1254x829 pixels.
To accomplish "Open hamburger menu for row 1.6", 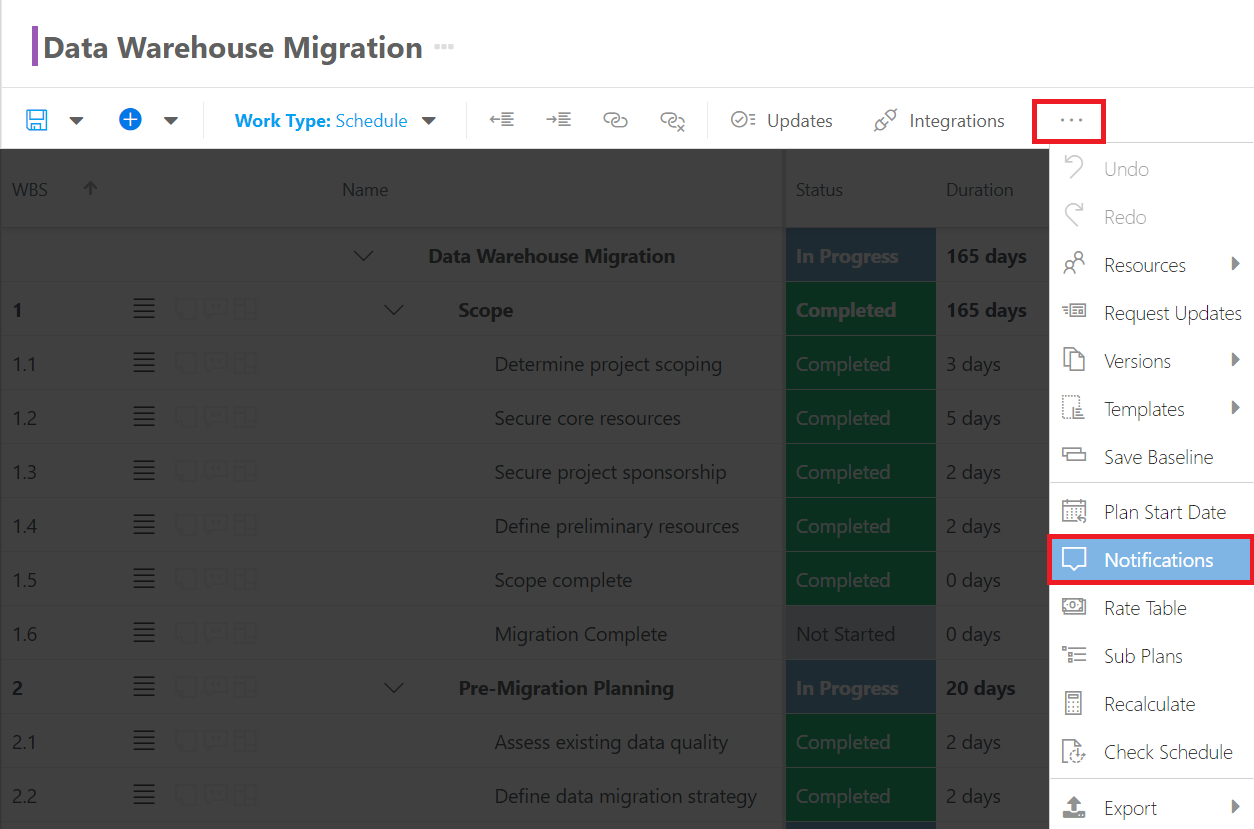I will [x=144, y=634].
